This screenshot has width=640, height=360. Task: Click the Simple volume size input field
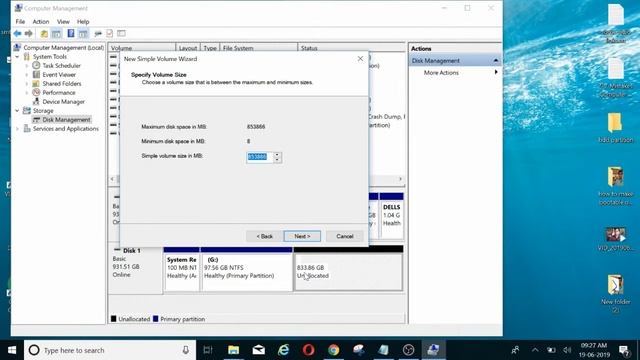click(x=260, y=157)
